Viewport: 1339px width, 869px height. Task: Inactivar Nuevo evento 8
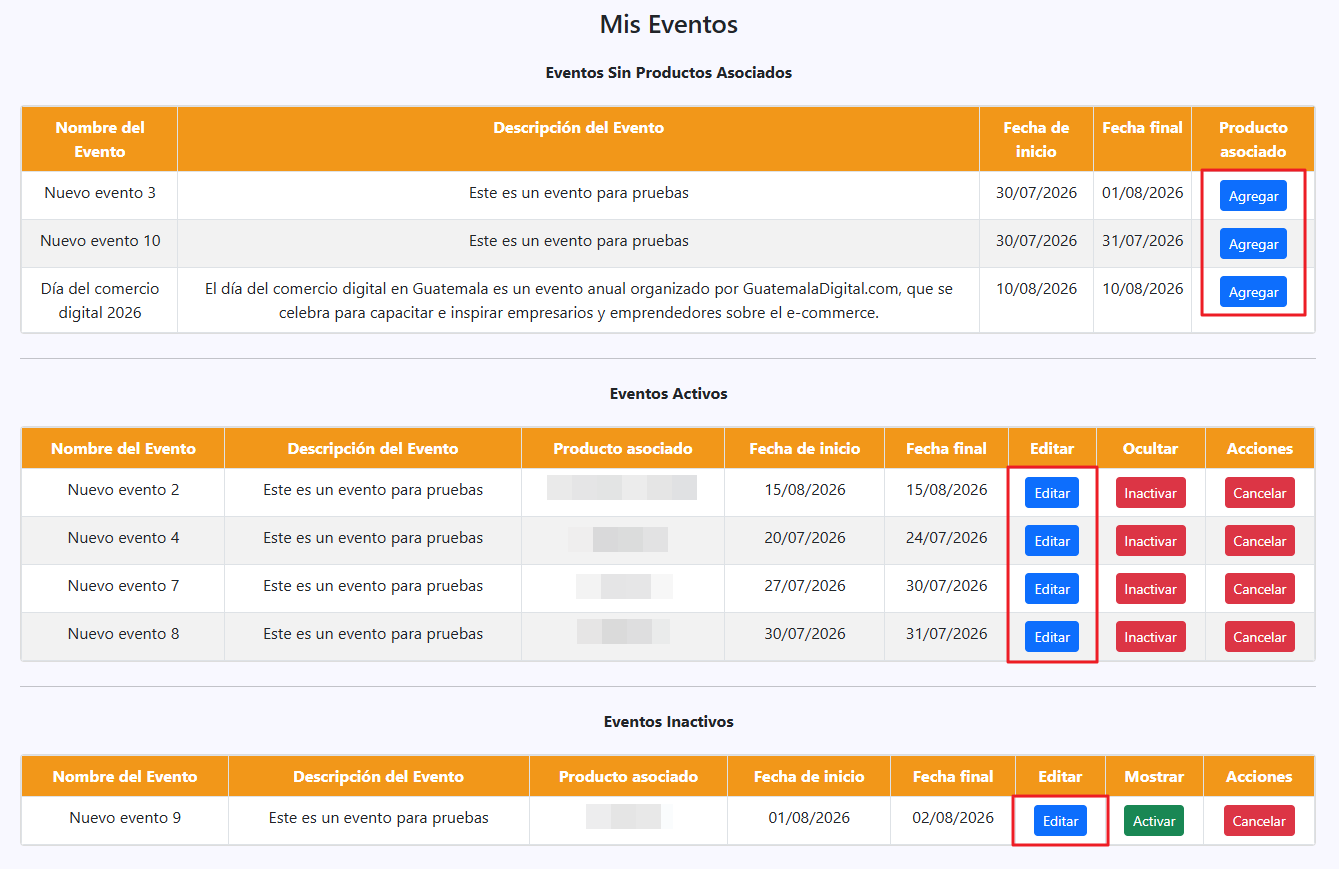click(x=1150, y=637)
